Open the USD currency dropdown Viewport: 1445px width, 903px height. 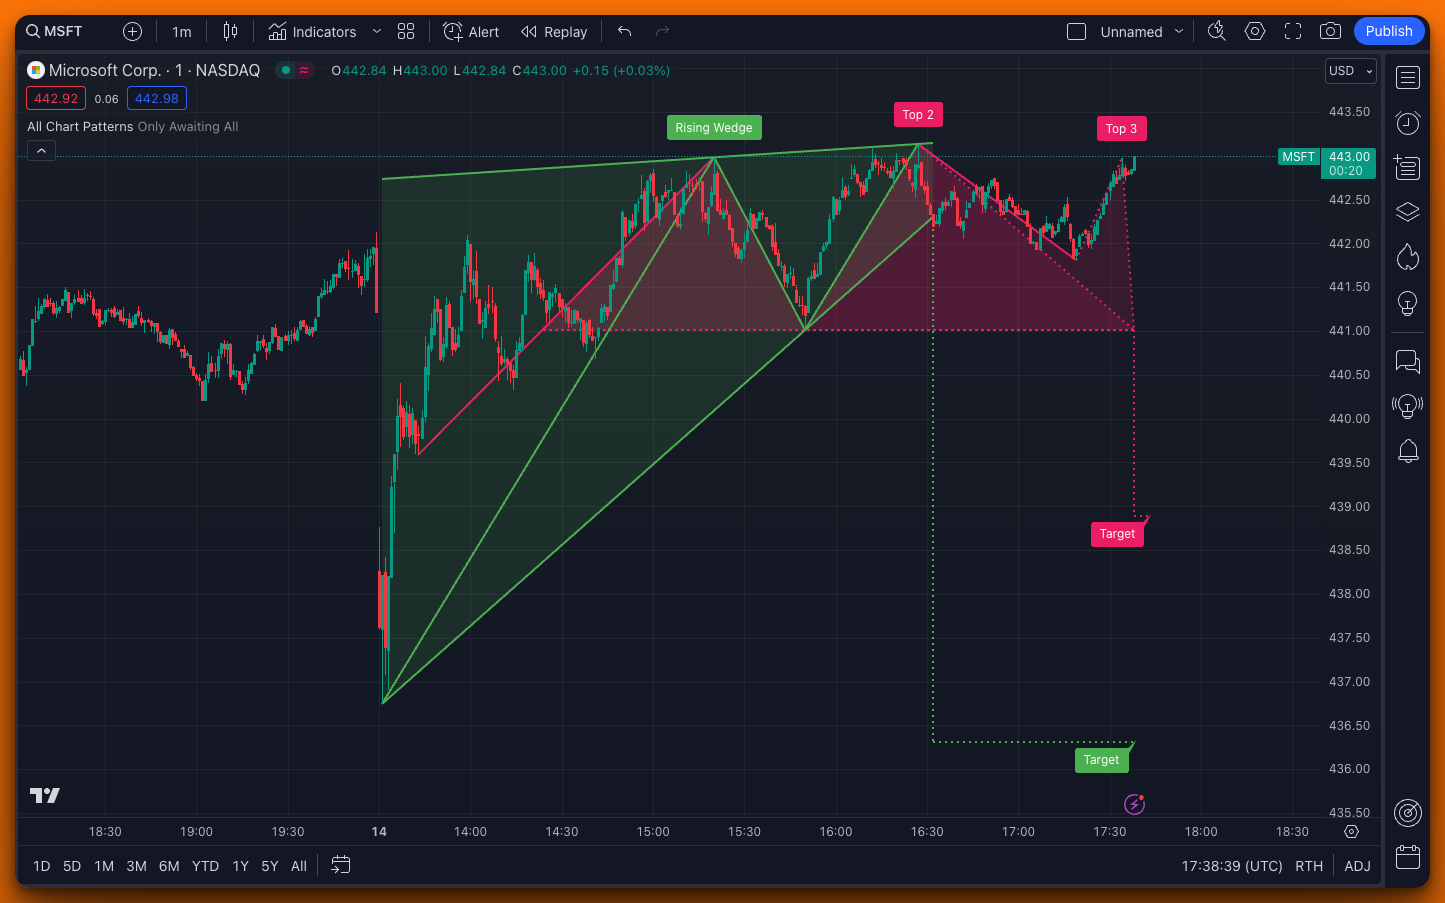coord(1351,71)
